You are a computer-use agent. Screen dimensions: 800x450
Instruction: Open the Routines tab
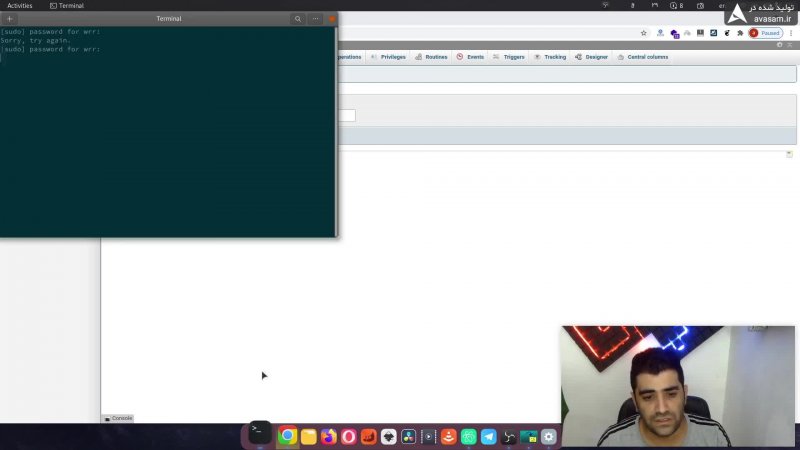(431, 57)
